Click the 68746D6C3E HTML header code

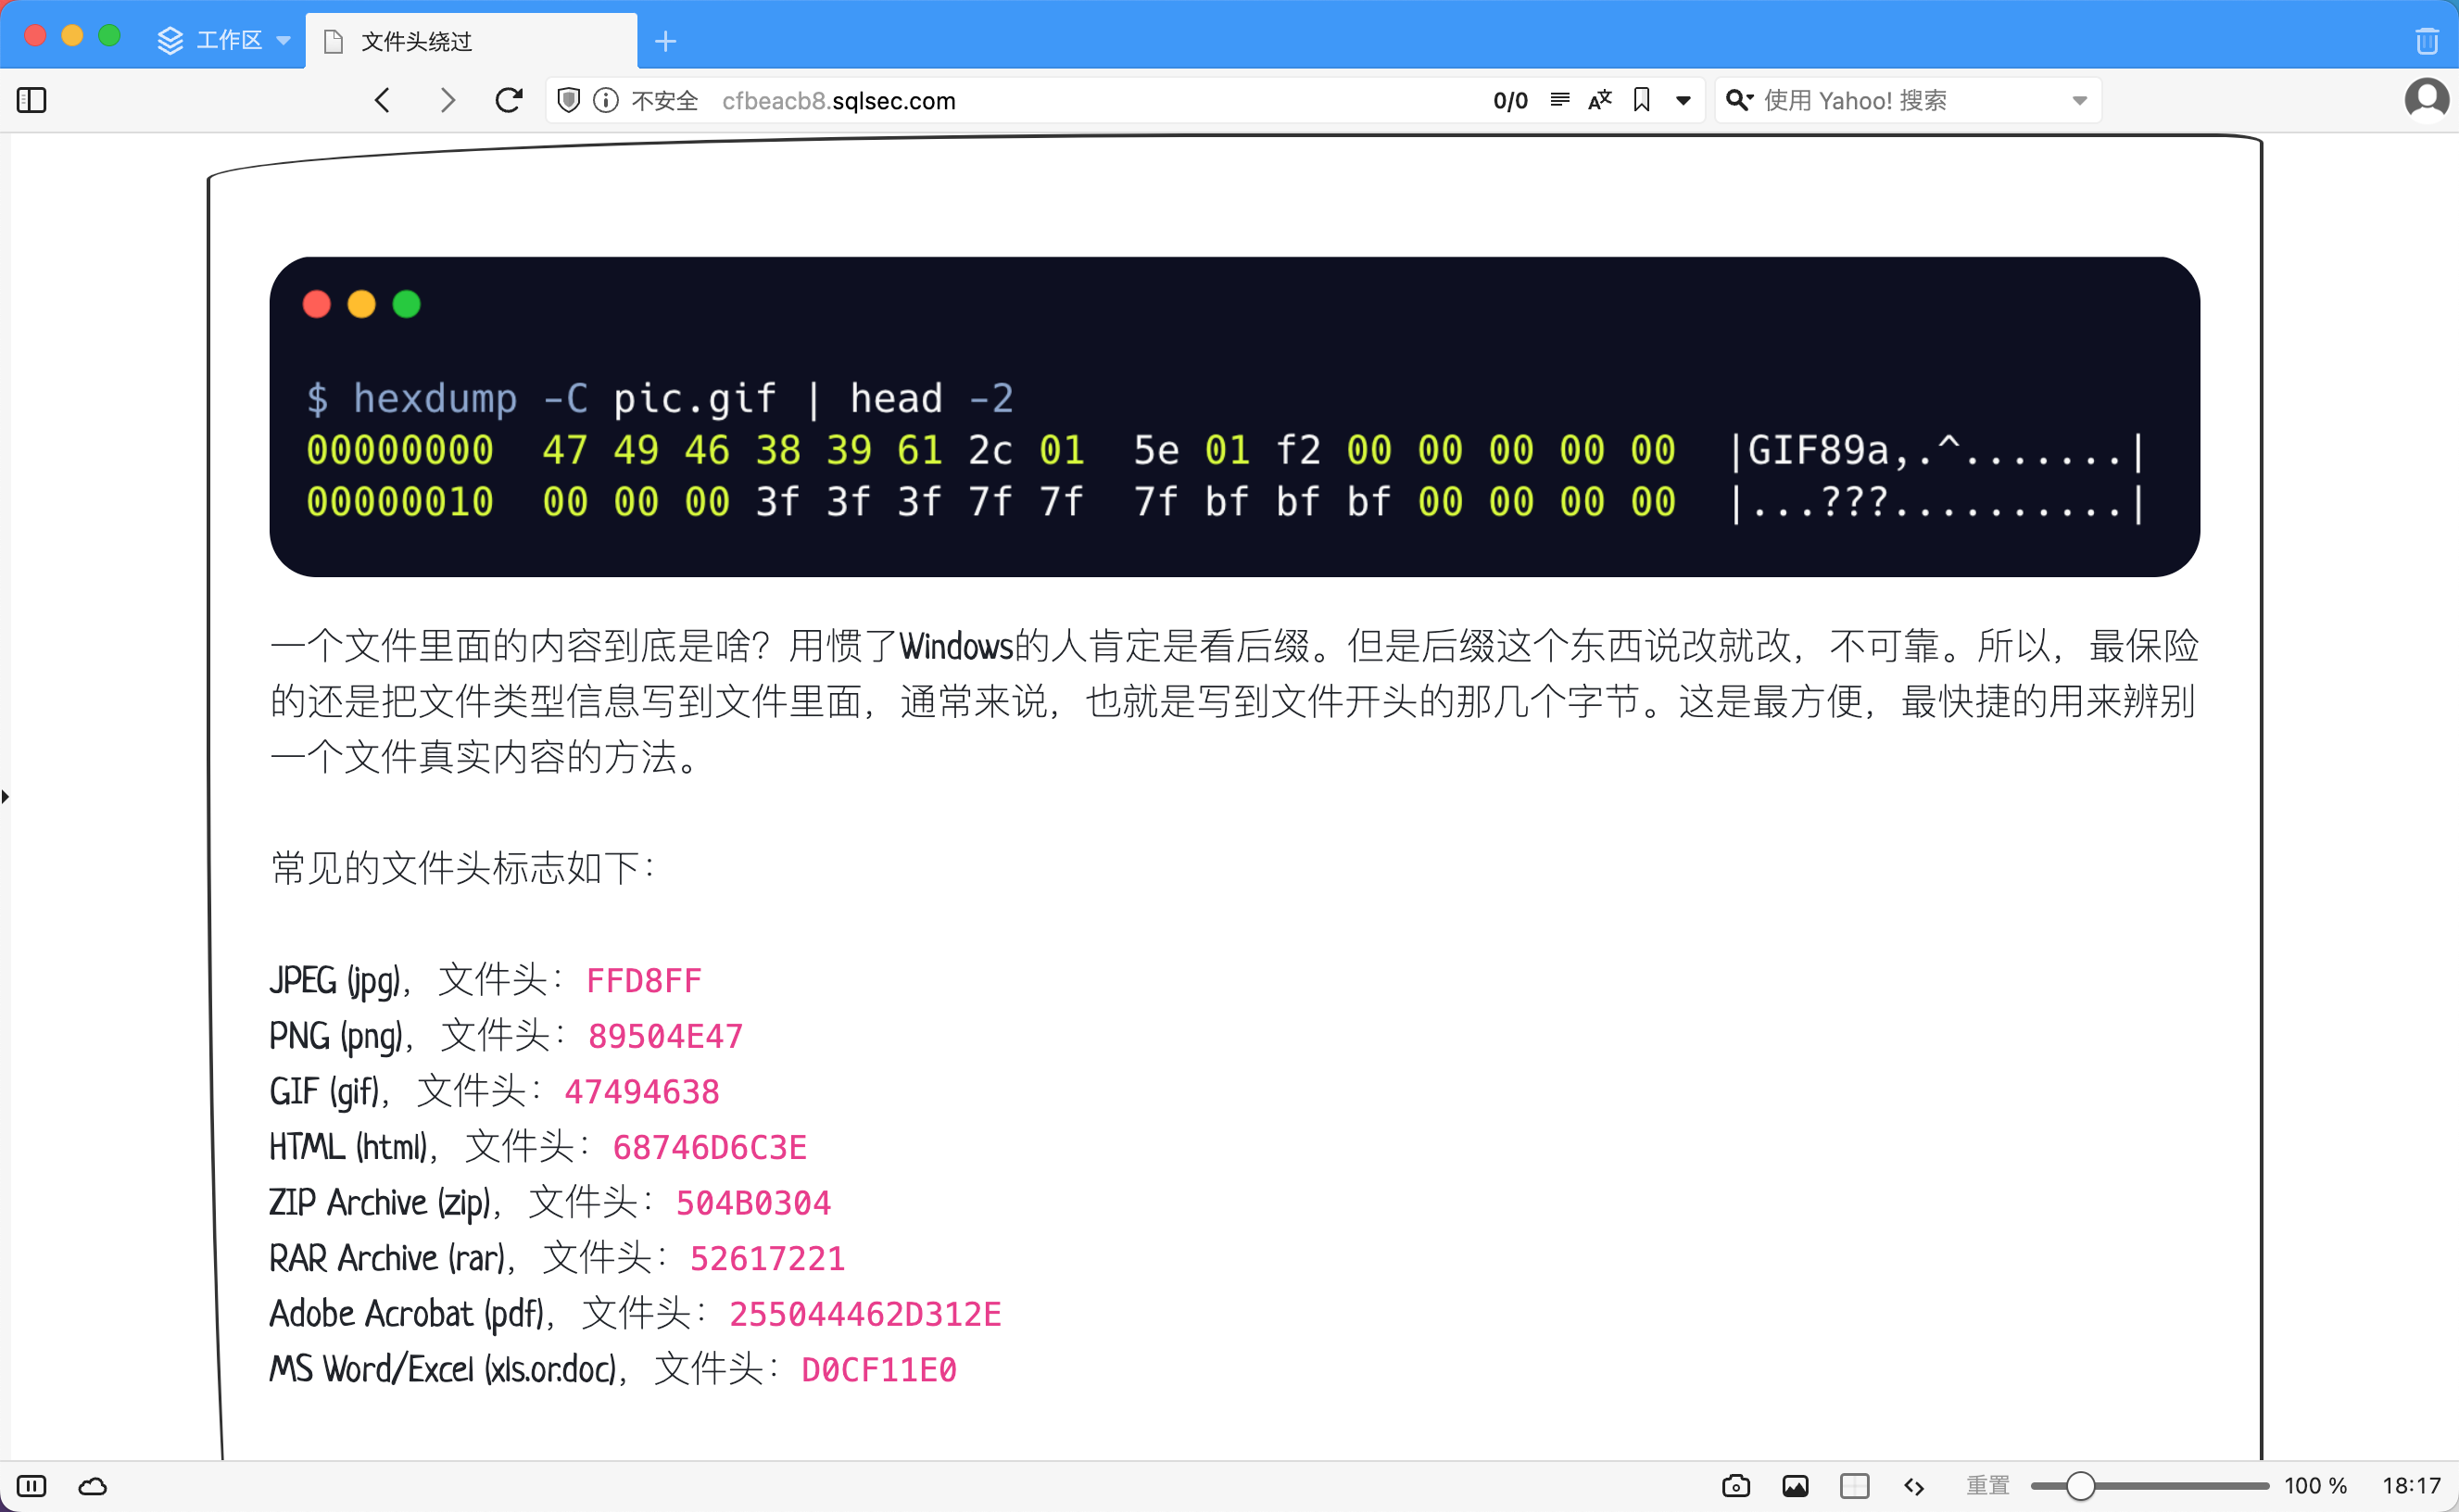(x=709, y=1147)
